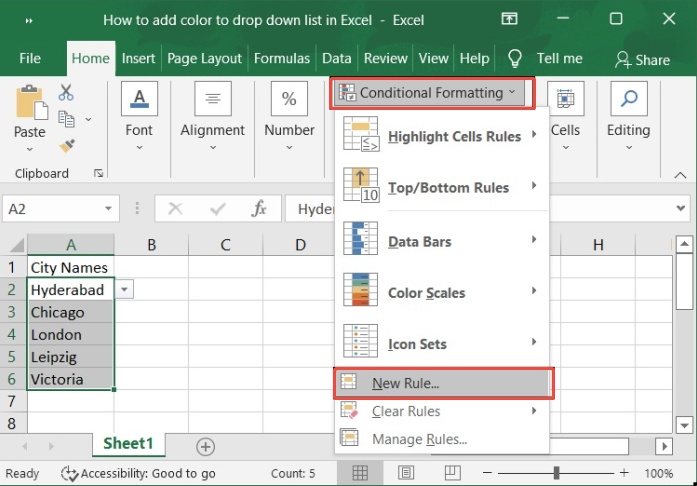The height and width of the screenshot is (486, 697).
Task: Expand the Copy options arrow
Action: tap(88, 119)
